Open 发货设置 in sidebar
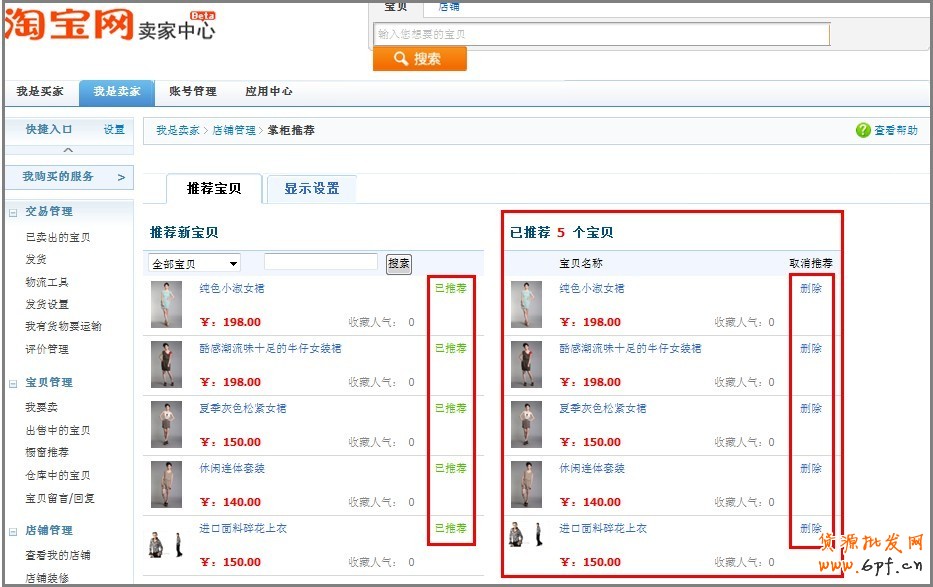The image size is (933, 587). point(46,305)
